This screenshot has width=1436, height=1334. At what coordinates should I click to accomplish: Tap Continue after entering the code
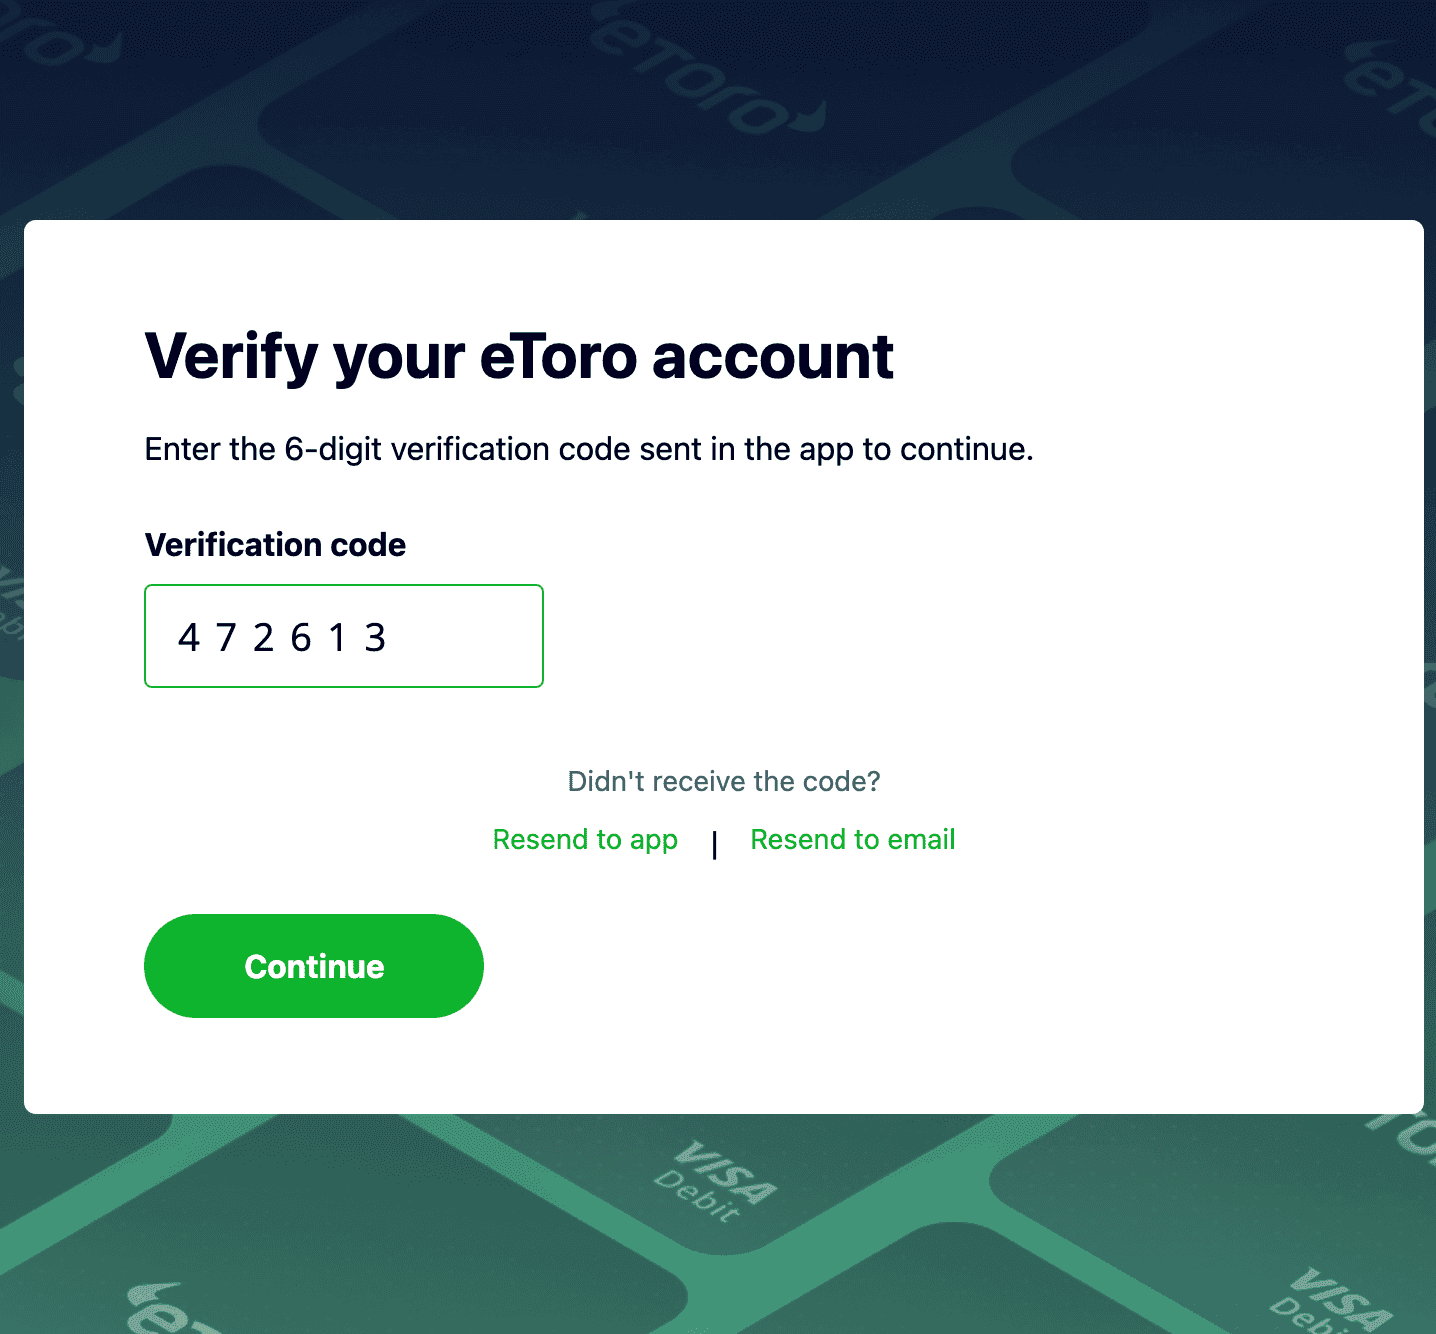313,966
